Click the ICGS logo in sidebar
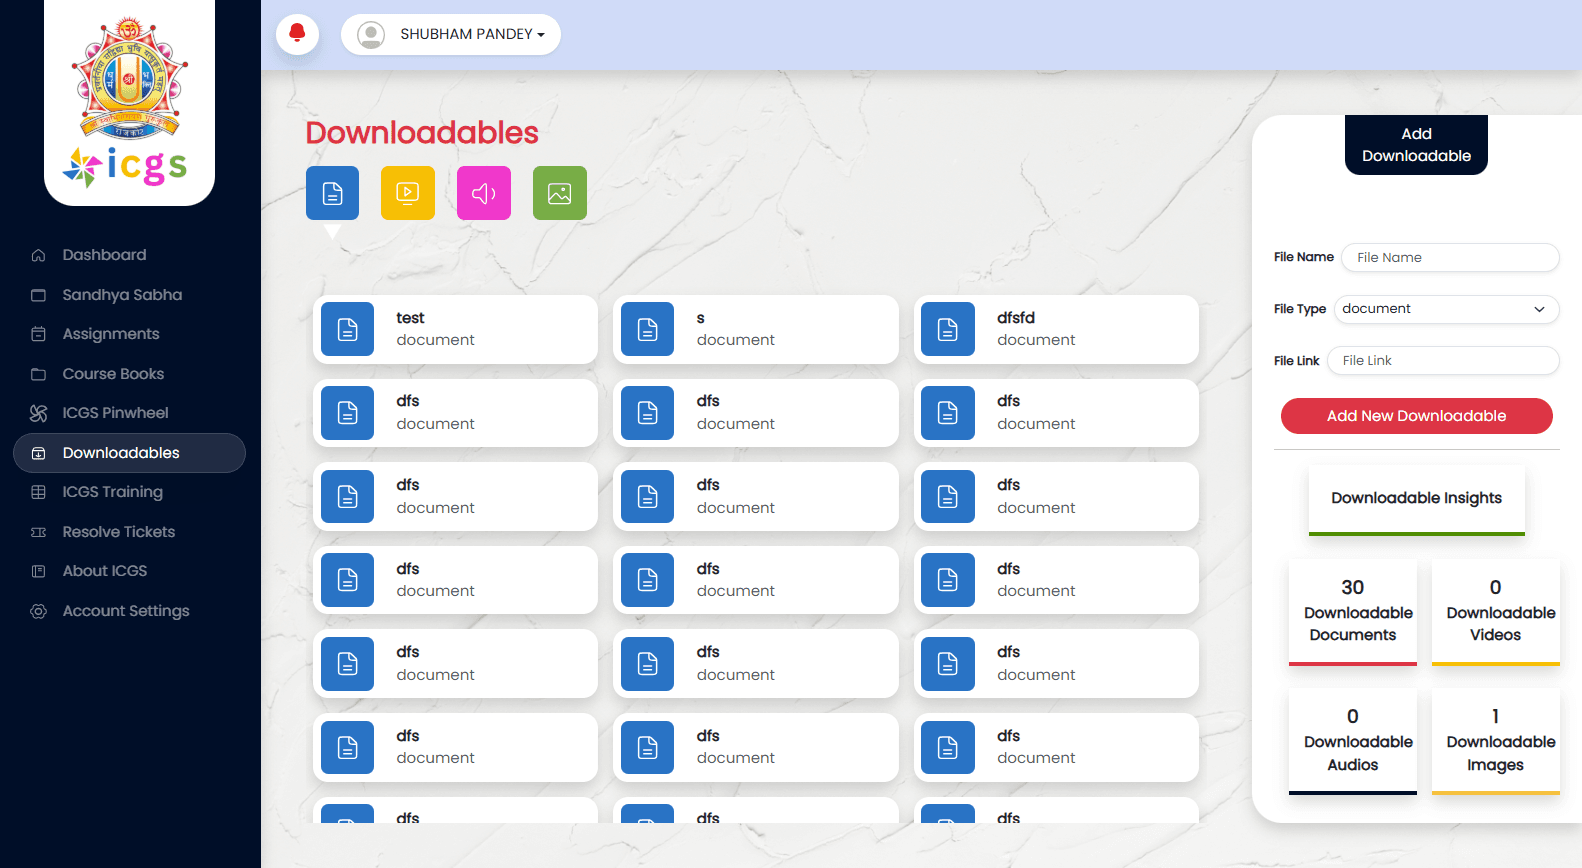 tap(129, 103)
